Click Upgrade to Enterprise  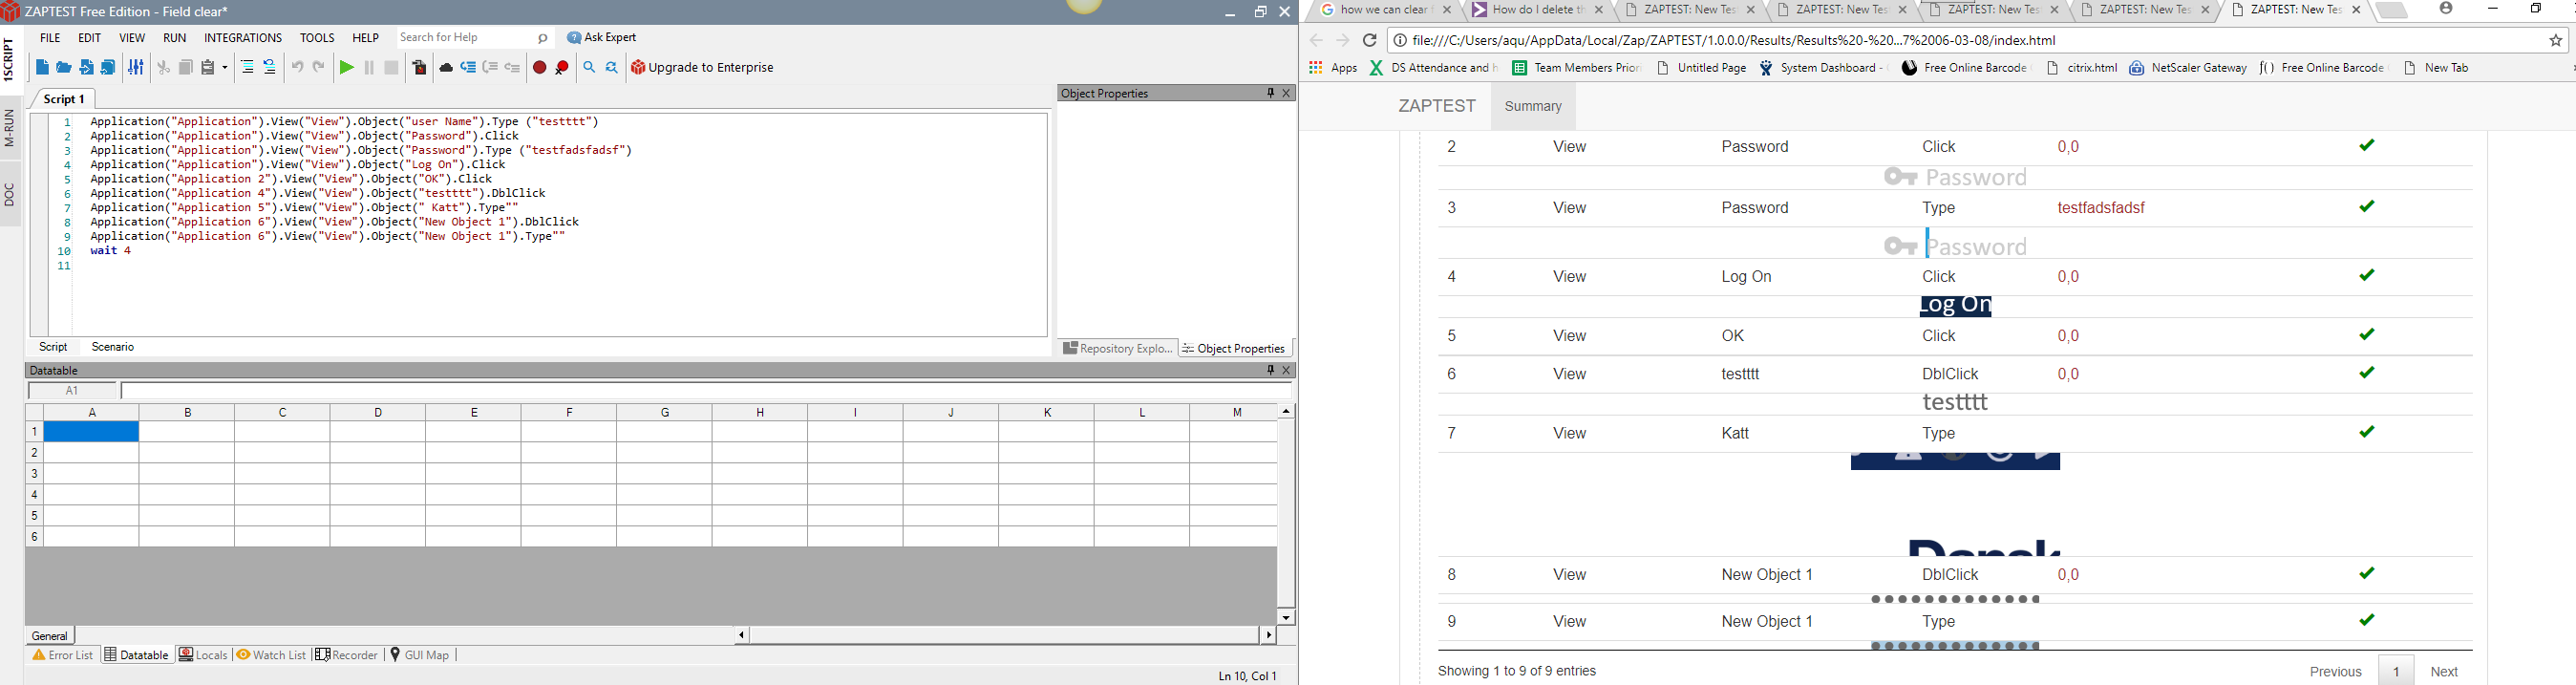(702, 68)
